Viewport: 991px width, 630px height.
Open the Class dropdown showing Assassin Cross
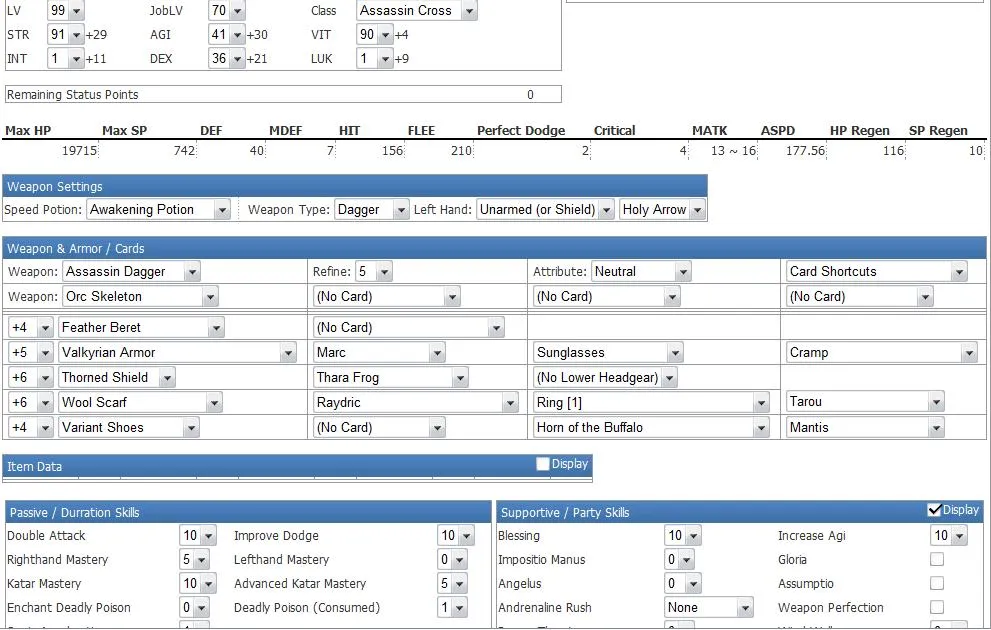point(416,11)
